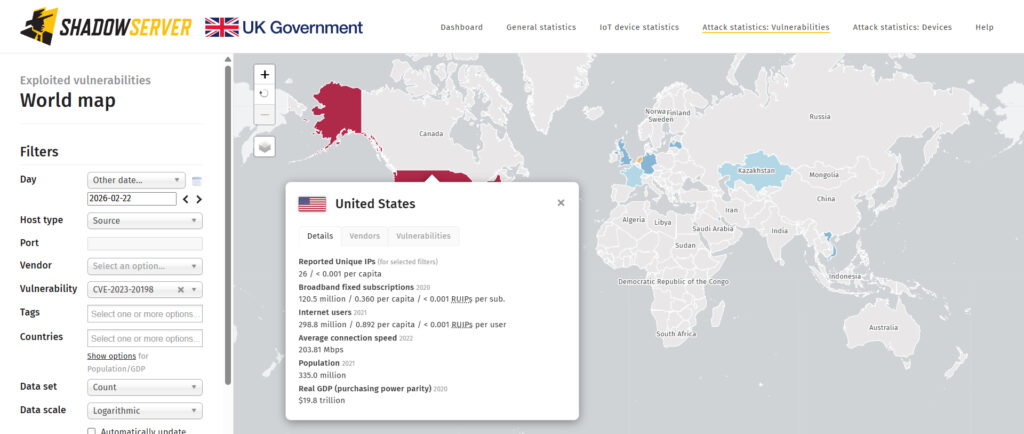Click the Shadowserver logo
This screenshot has width=1024, height=434.
[105, 26]
